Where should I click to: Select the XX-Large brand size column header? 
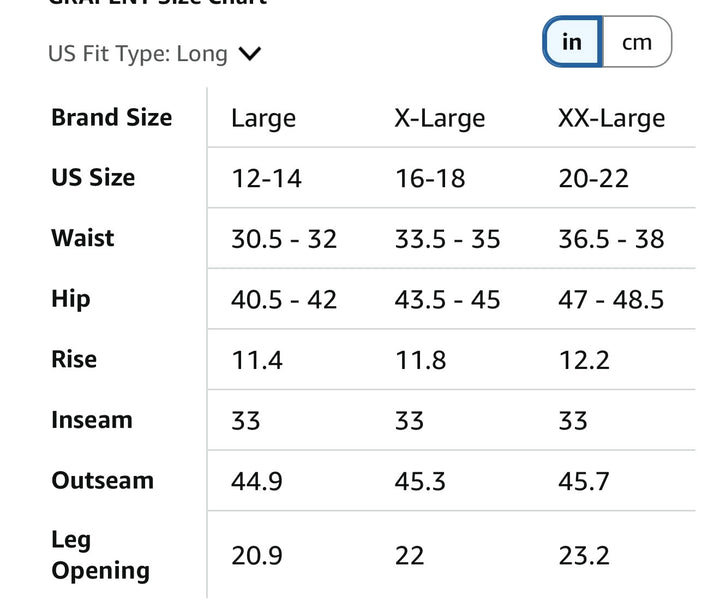612,118
